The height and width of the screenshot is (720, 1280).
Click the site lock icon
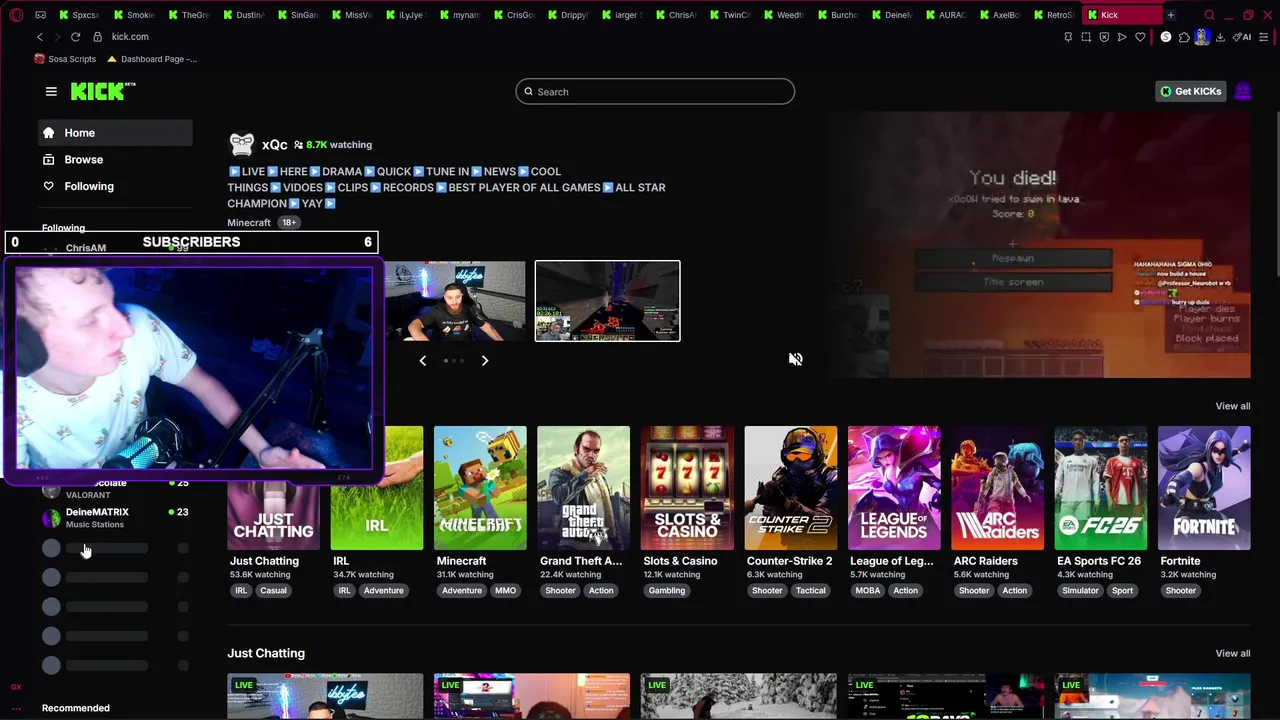[x=97, y=37]
